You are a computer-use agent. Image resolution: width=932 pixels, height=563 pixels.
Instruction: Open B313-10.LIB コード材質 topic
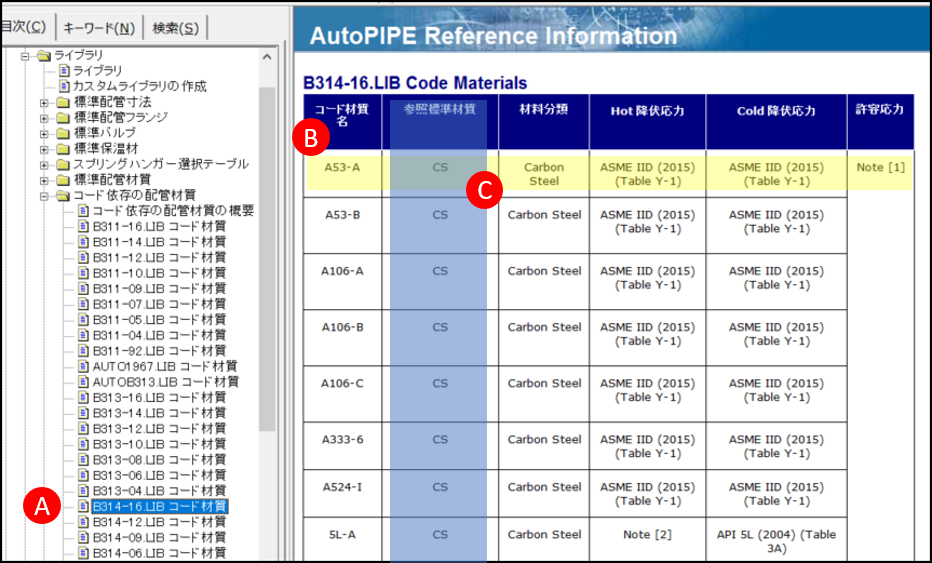[159, 444]
